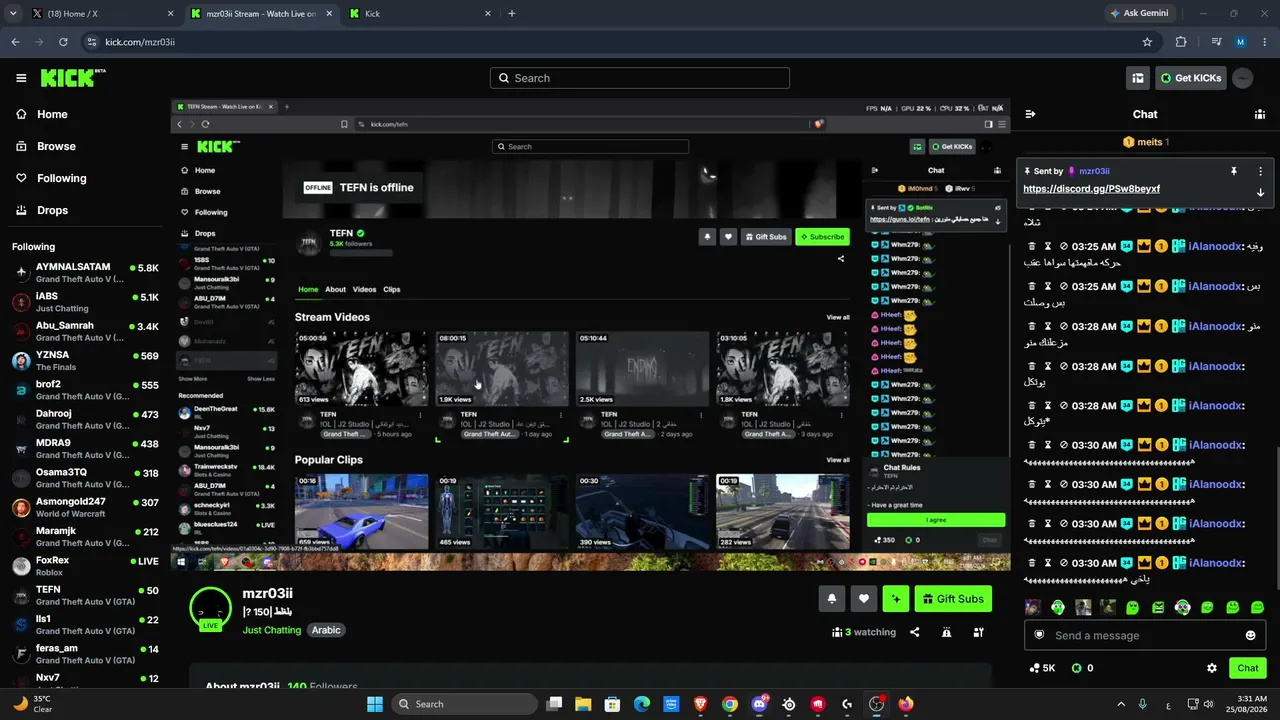Go to the Kick logo homepage
This screenshot has height=720, width=1280.
(73, 78)
